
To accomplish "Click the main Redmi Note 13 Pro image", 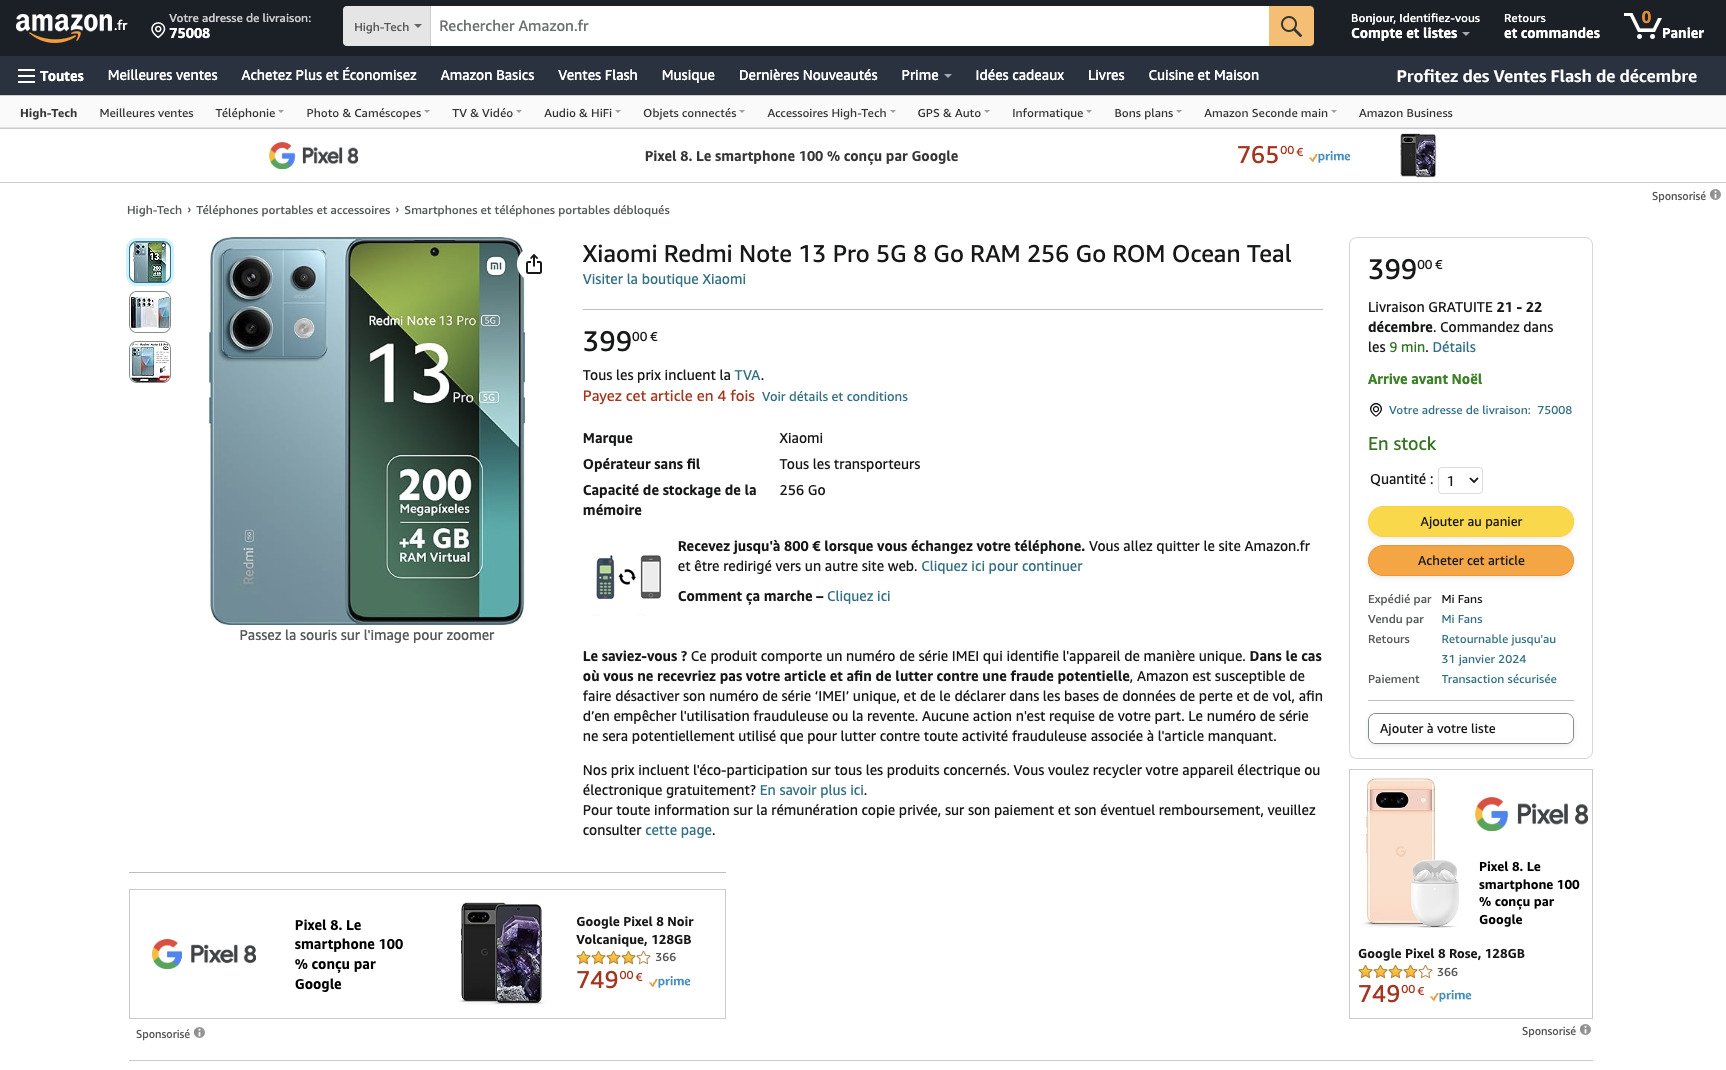I will 367,431.
